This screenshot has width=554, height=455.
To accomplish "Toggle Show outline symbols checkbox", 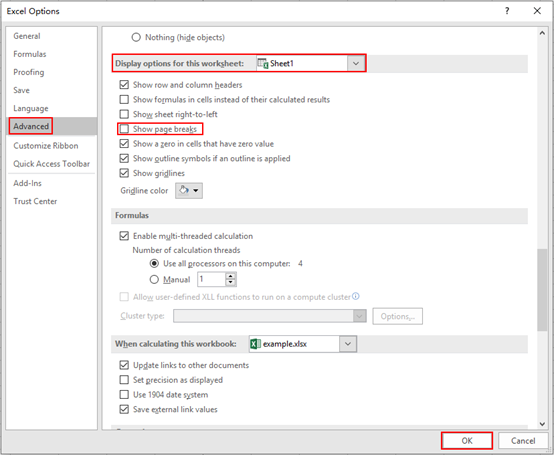I will pos(124,158).
